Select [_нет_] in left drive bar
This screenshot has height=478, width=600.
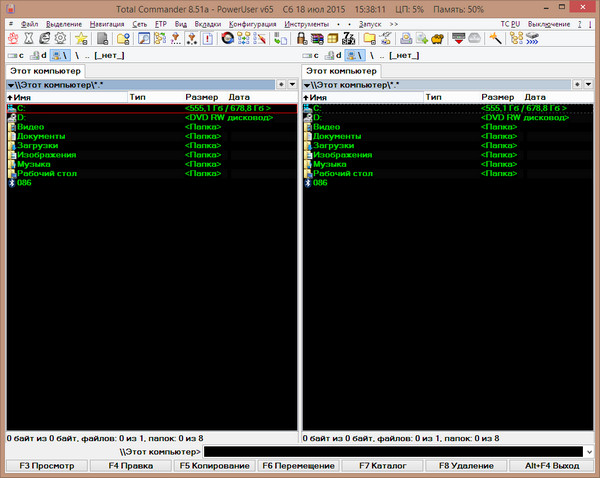pos(110,55)
